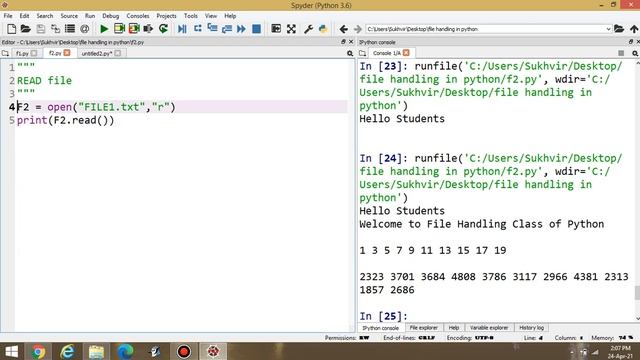This screenshot has height=360, width=640.
Task: Undock the Editor pane
Action: pyautogui.click(x=343, y=42)
